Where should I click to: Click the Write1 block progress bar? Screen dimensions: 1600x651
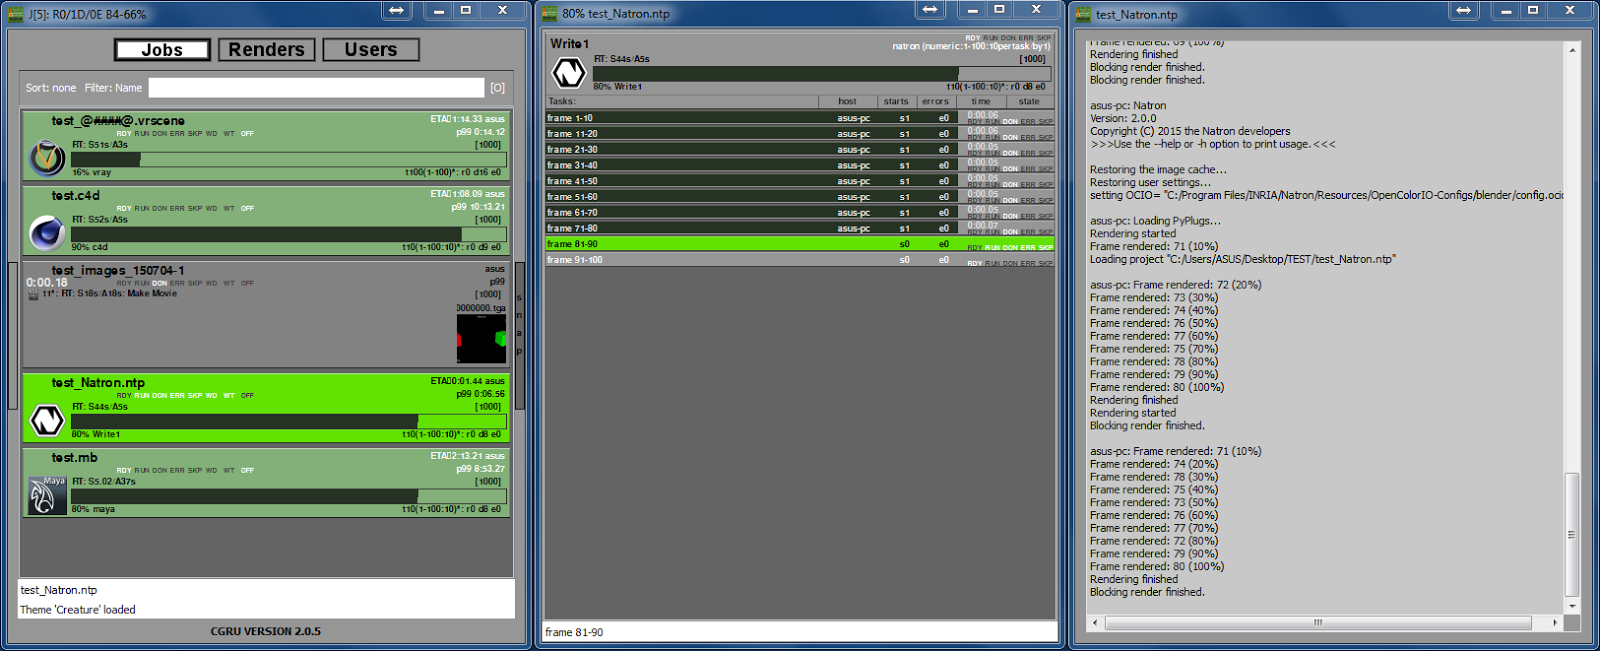point(822,74)
